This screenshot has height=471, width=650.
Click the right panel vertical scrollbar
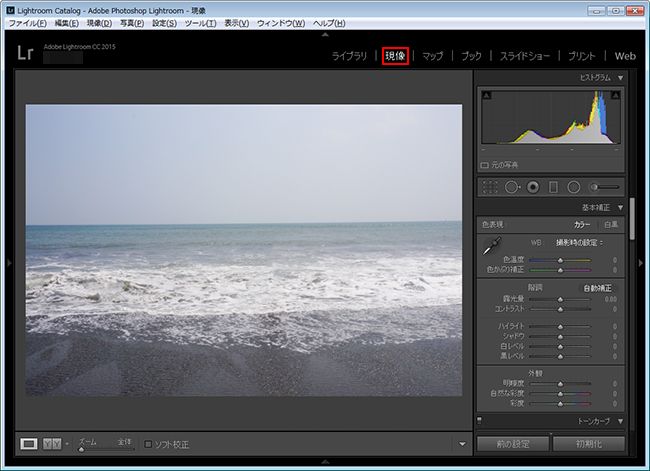(632, 219)
